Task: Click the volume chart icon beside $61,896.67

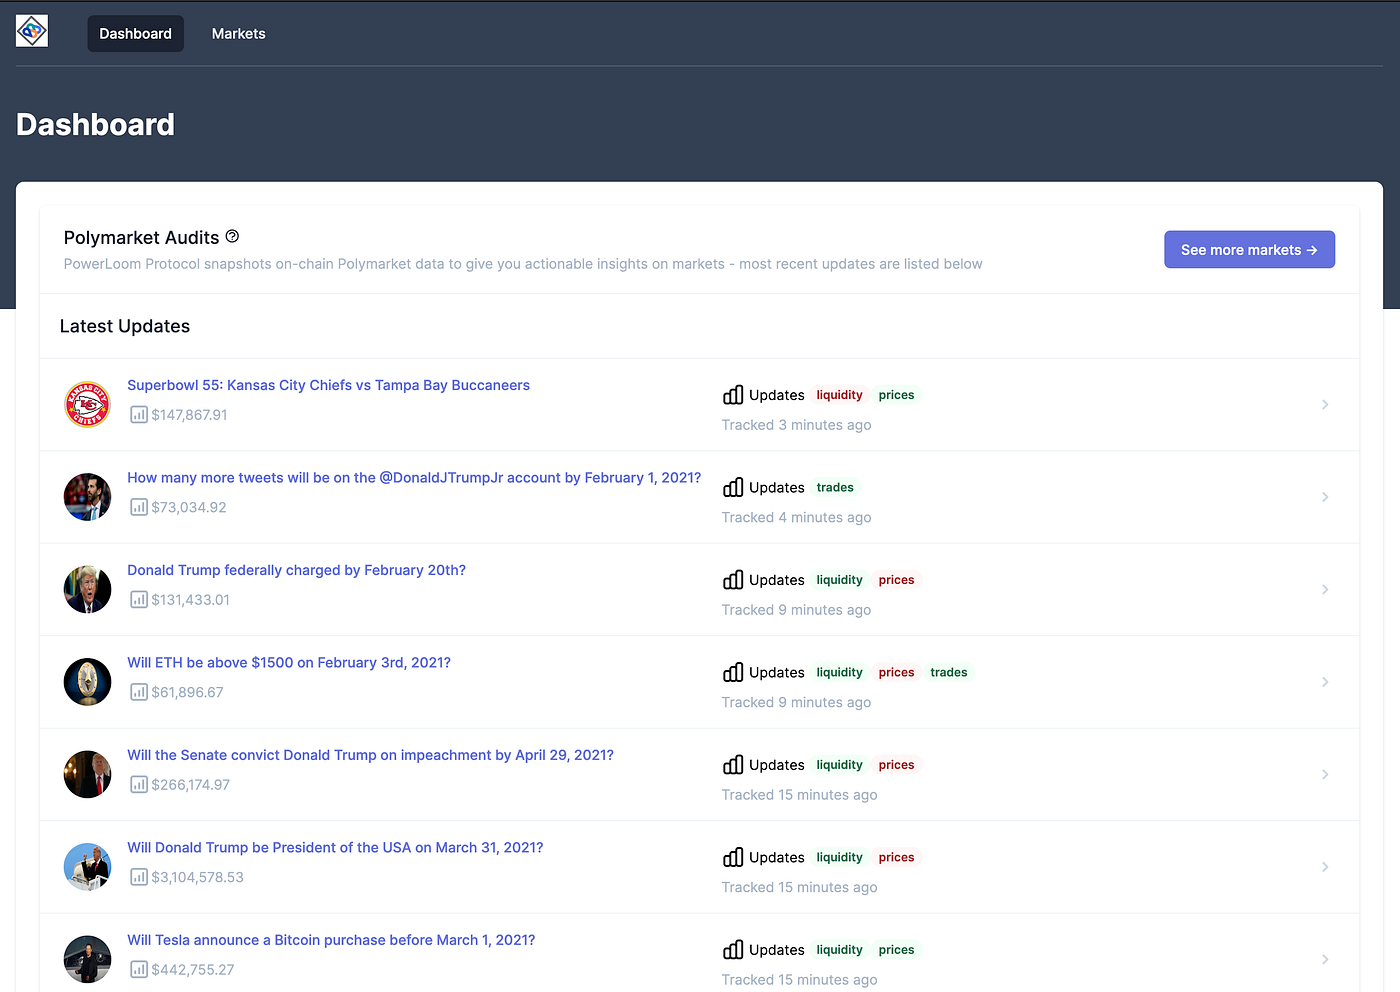Action: (x=139, y=692)
